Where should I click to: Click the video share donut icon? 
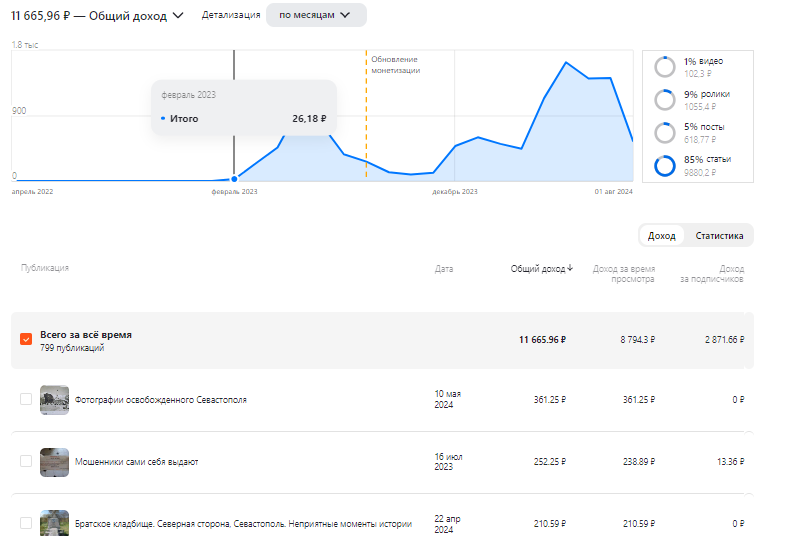coord(664,67)
